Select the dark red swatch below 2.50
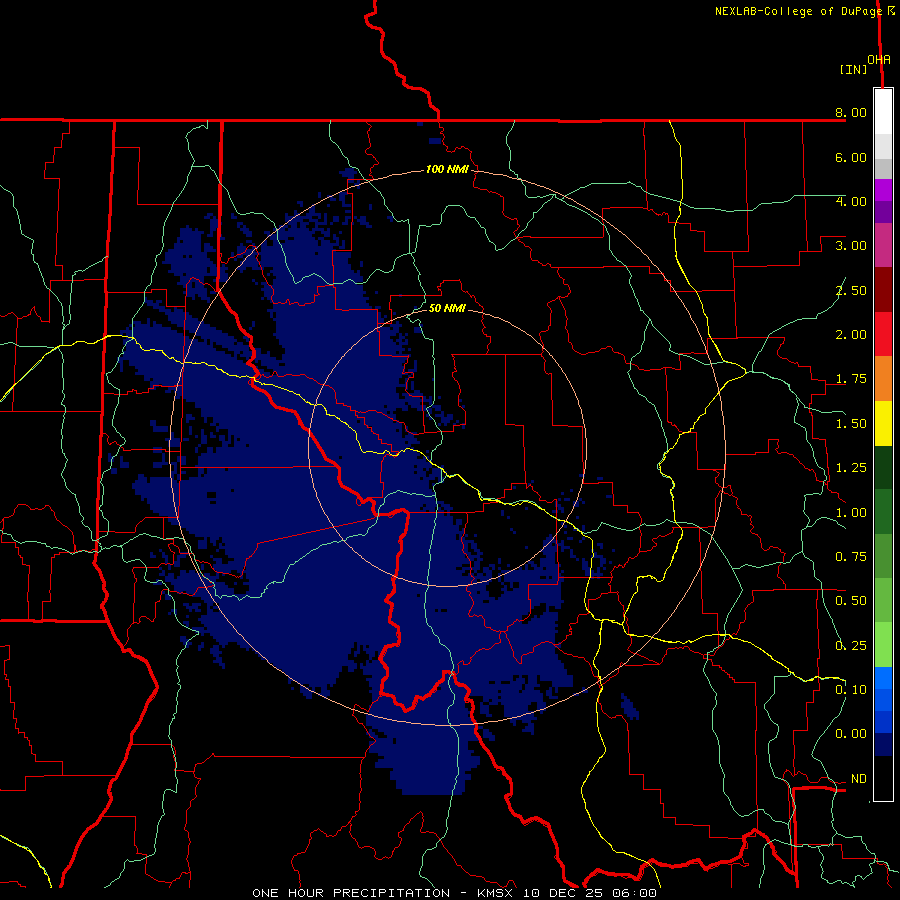Viewport: 900px width, 900px height. 883,290
